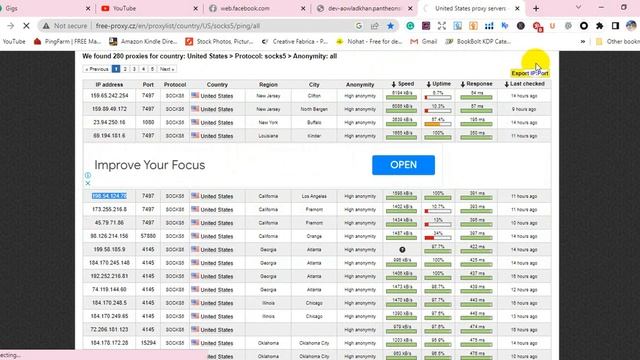Open the dark round extension icon
Image resolution: width=640 pixels, height=360 pixels.
click(521, 26)
